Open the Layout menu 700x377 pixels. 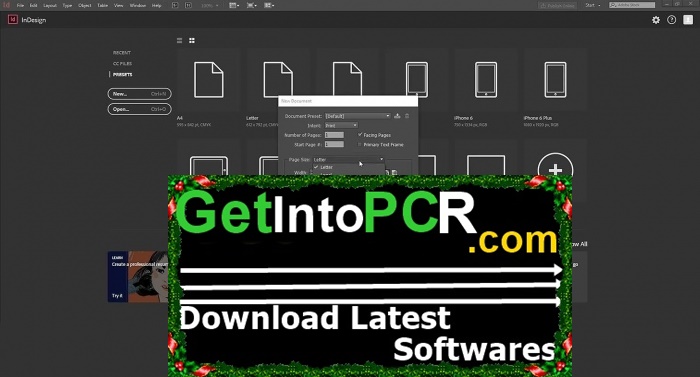point(50,5)
